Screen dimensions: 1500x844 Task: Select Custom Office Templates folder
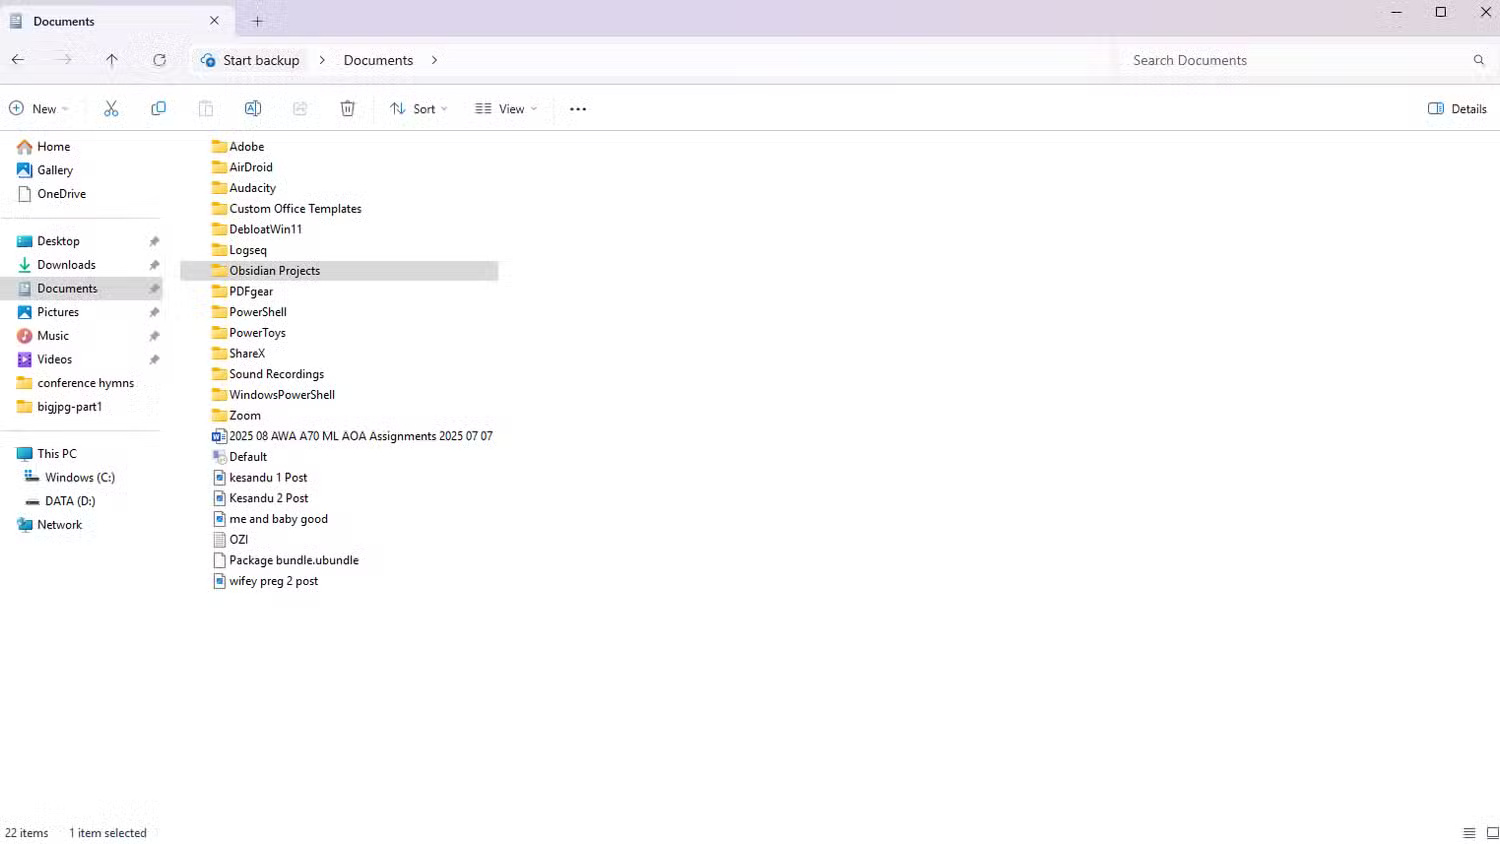click(295, 209)
